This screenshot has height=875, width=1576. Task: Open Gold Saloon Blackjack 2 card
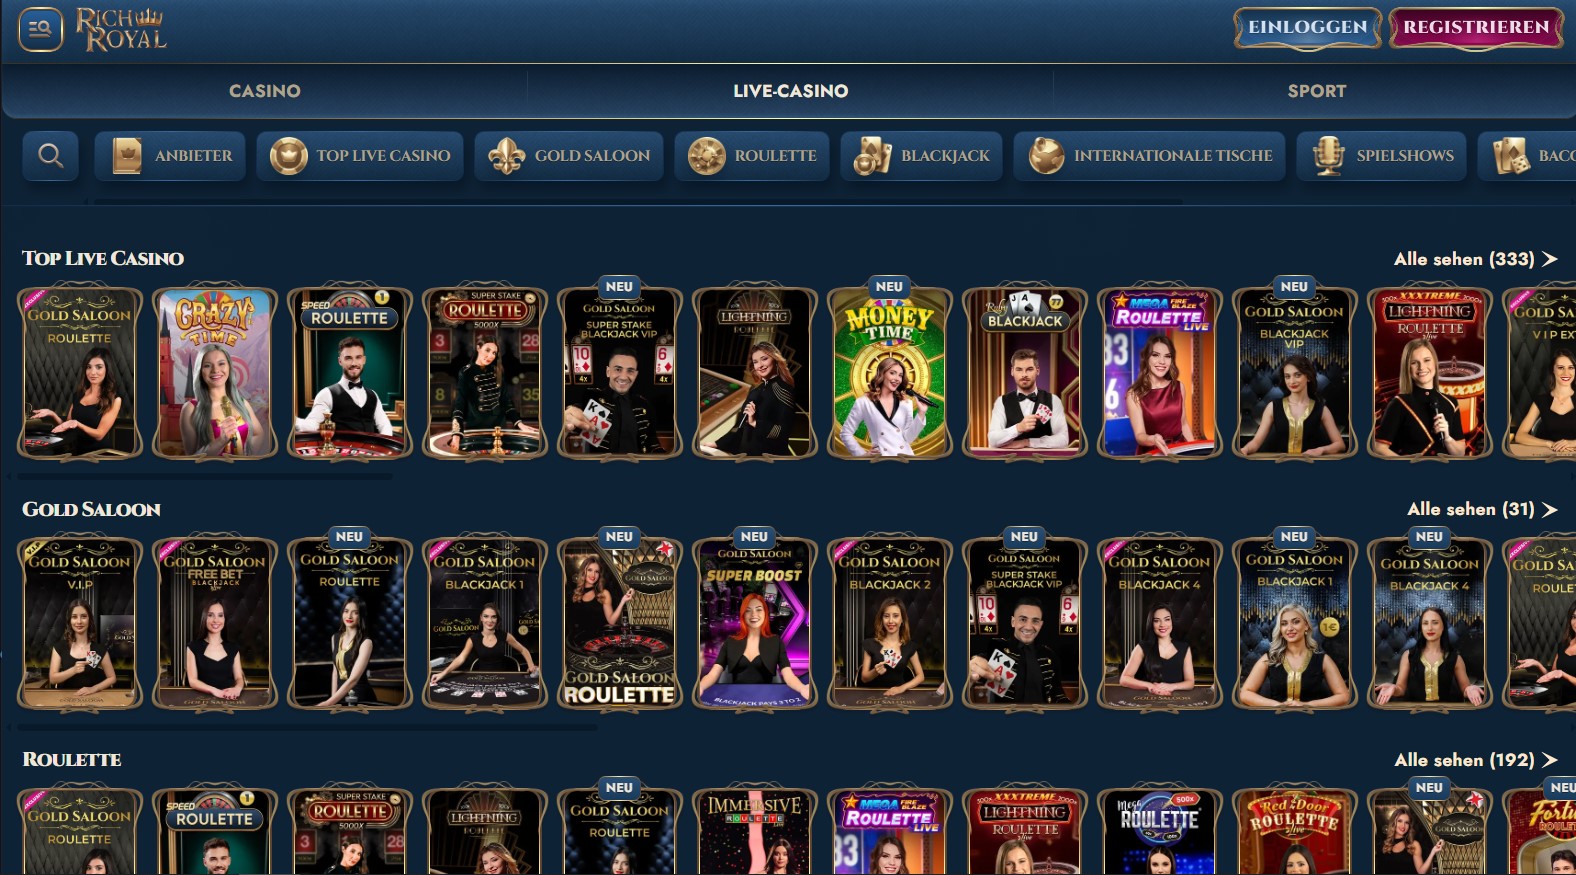(x=890, y=623)
